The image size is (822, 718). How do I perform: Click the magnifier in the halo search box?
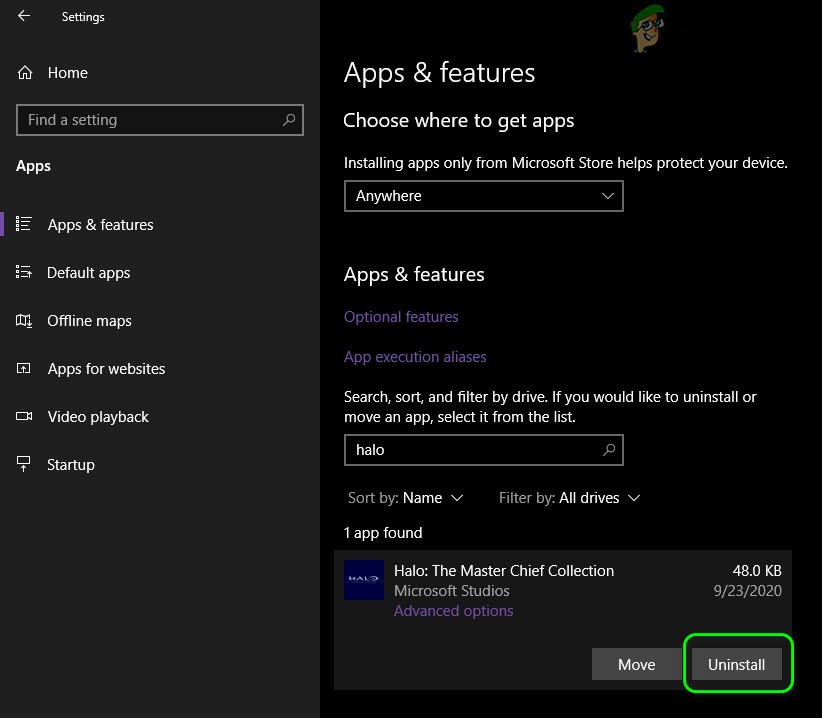[609, 450]
